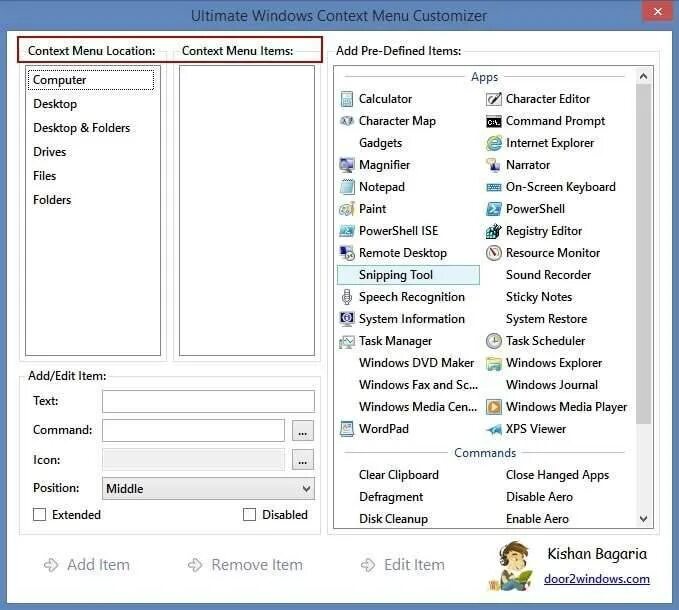The image size is (679, 610).
Task: Click the Internet Explorer icon
Action: tap(494, 143)
